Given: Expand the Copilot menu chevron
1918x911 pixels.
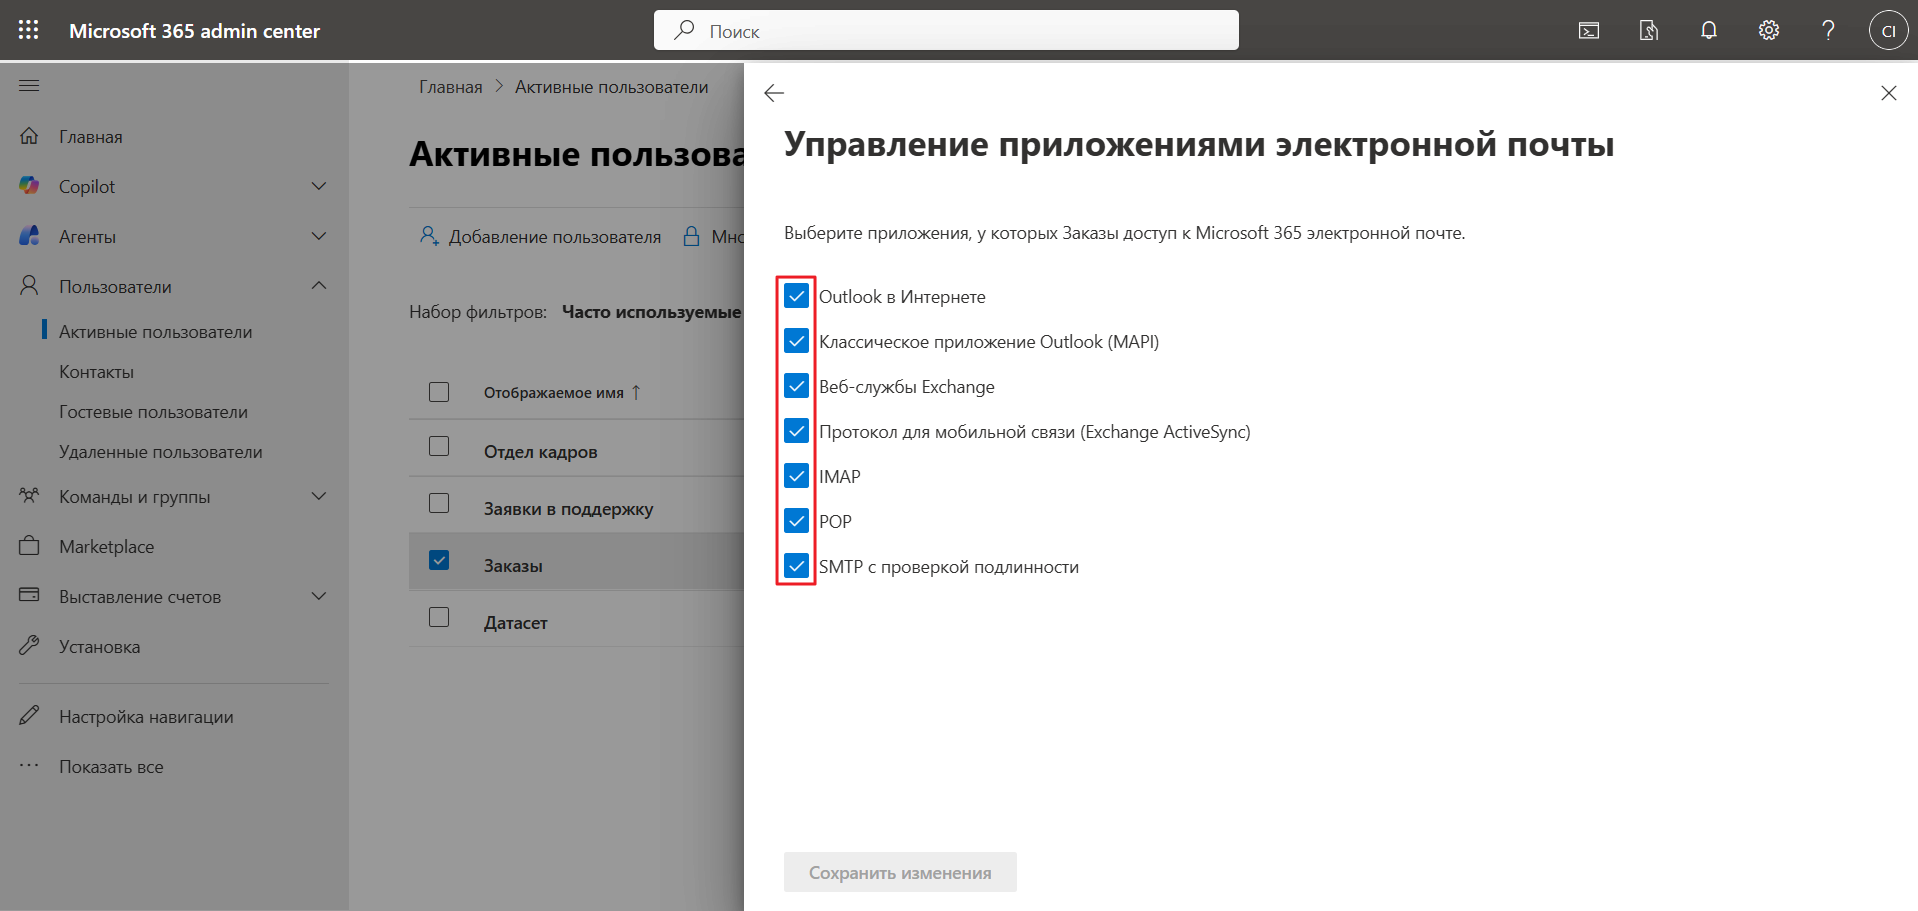Looking at the screenshot, I should click(319, 186).
